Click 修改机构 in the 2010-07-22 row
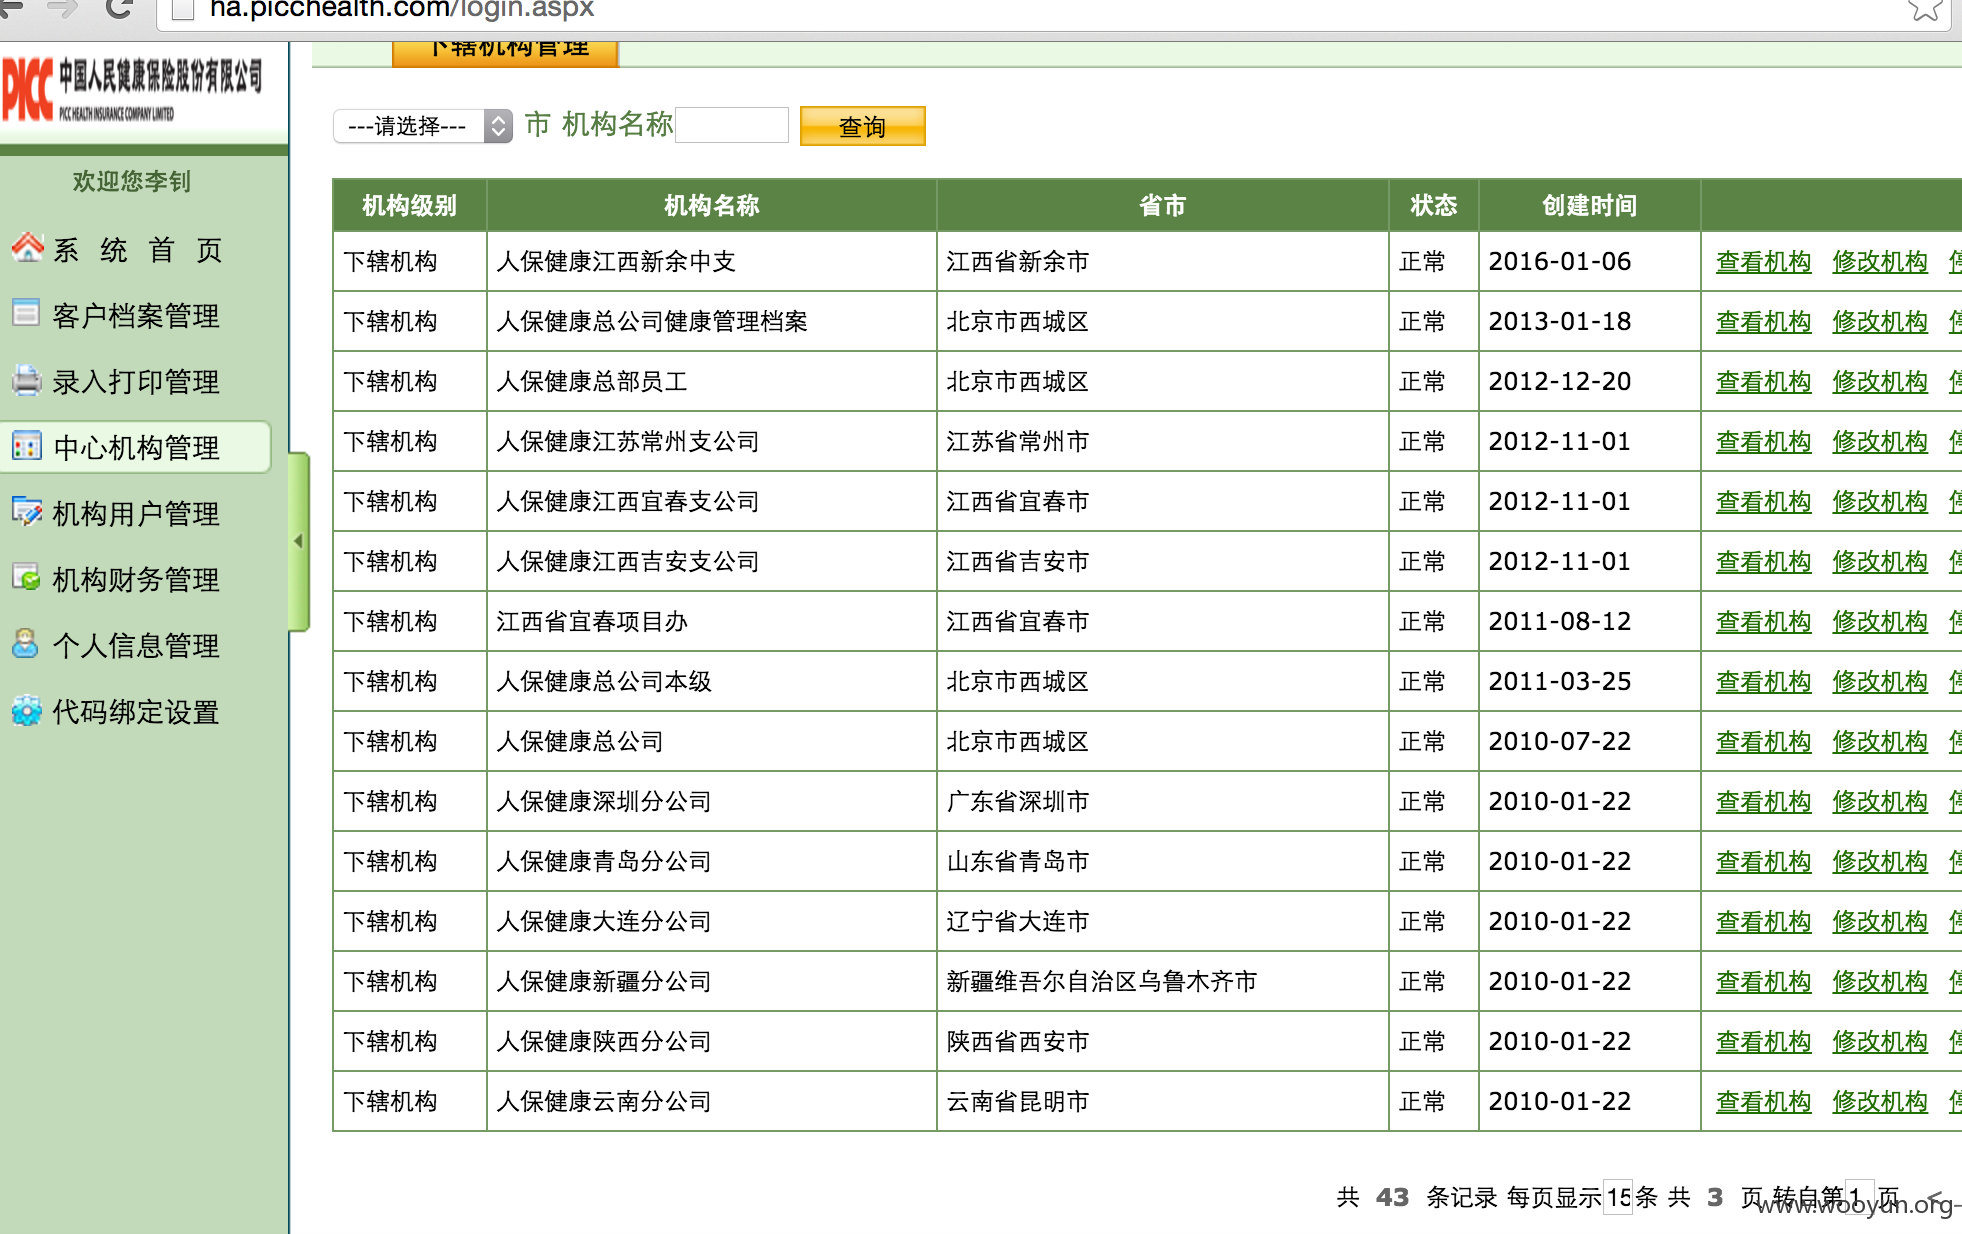This screenshot has width=1962, height=1234. [x=1879, y=742]
